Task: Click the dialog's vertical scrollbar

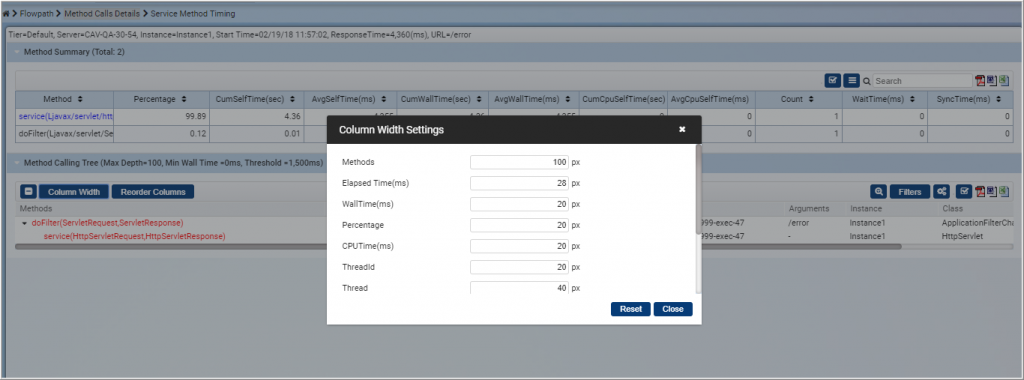Action: (x=698, y=219)
